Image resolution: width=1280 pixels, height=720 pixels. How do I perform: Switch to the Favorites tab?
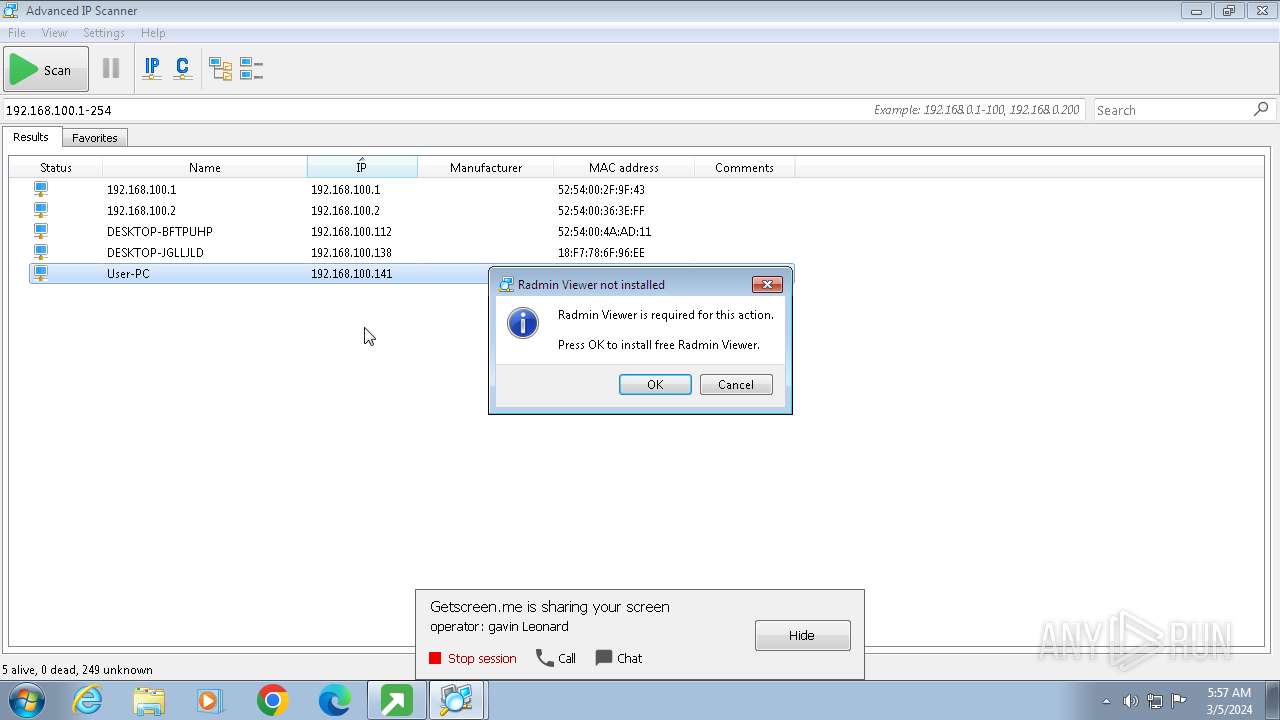point(95,138)
